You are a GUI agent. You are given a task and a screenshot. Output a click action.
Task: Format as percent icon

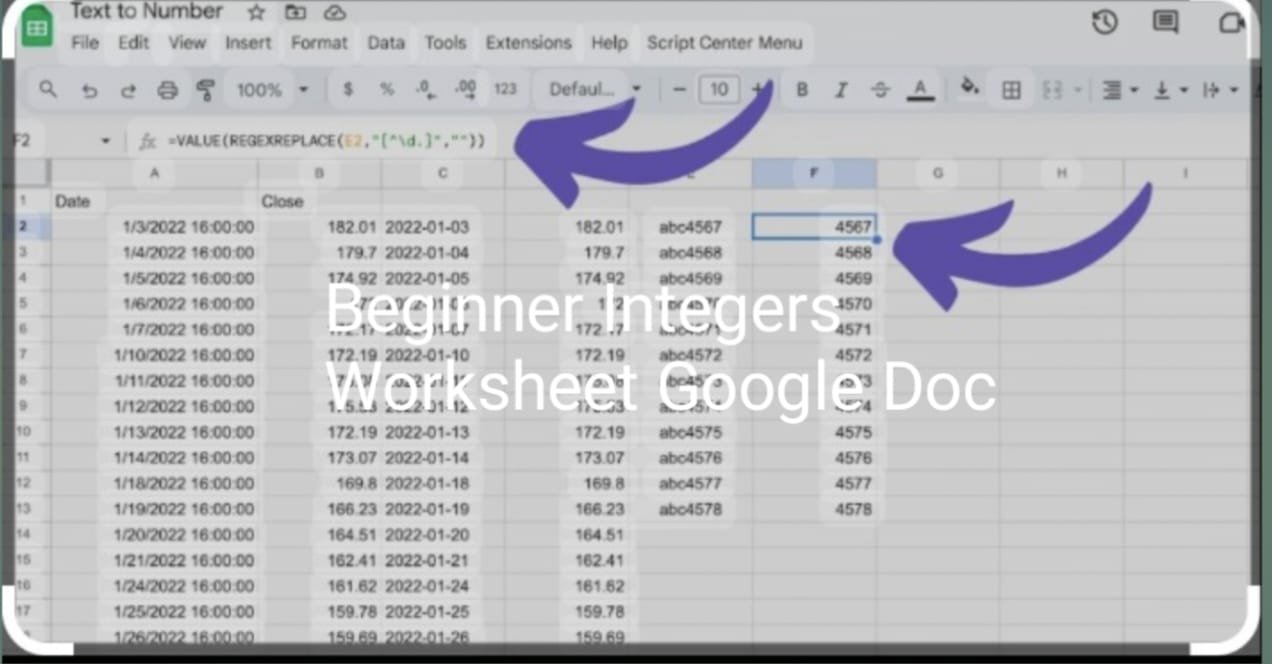point(387,89)
